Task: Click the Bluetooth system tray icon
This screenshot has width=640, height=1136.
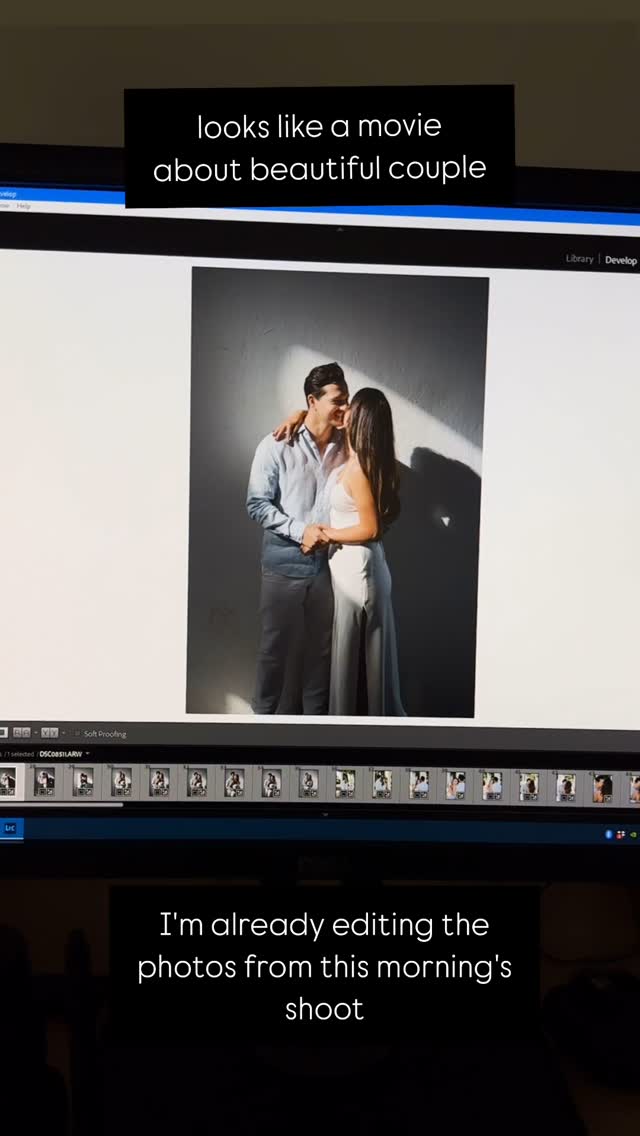Action: click(x=609, y=835)
